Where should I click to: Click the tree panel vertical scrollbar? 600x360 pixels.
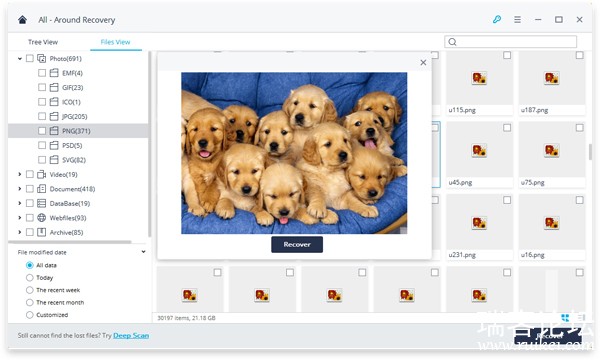[x=149, y=143]
